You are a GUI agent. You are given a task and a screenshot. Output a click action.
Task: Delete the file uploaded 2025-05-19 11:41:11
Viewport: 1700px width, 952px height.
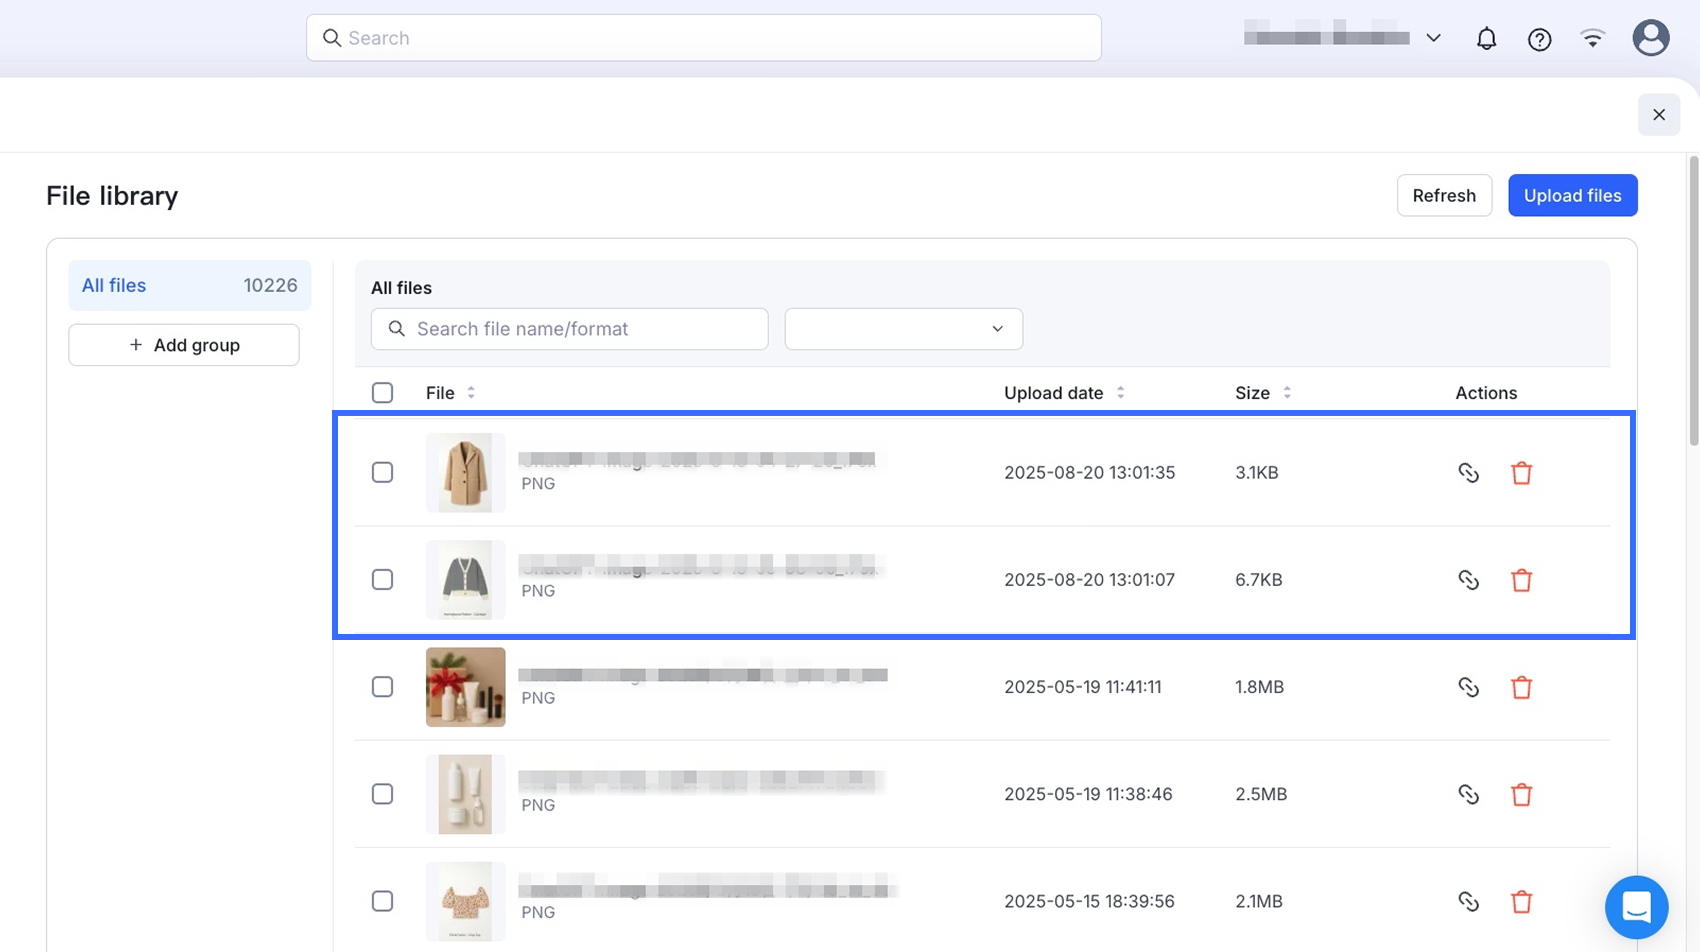pyautogui.click(x=1521, y=687)
